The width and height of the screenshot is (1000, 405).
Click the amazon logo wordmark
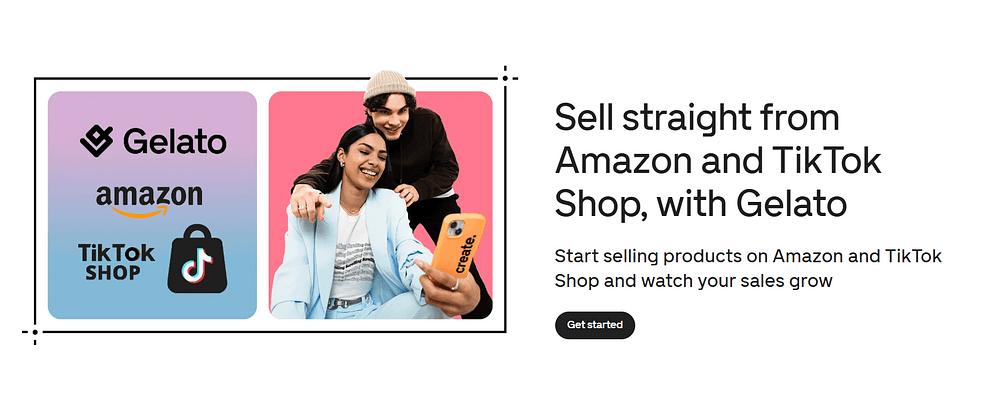[149, 196]
